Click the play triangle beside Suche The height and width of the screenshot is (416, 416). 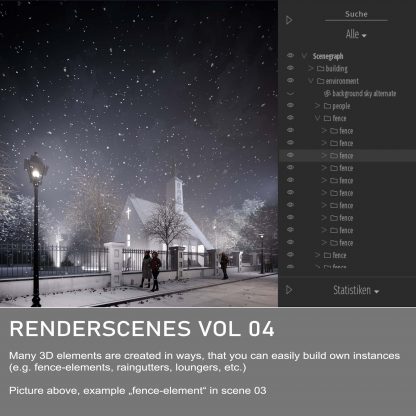(289, 20)
